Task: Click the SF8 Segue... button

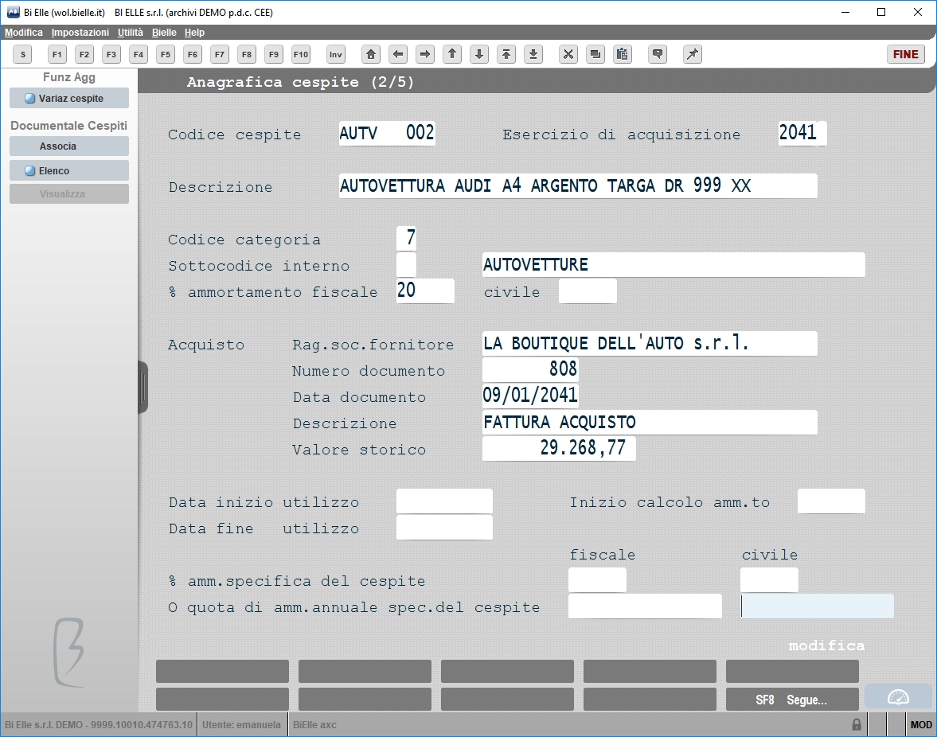Action: 792,700
